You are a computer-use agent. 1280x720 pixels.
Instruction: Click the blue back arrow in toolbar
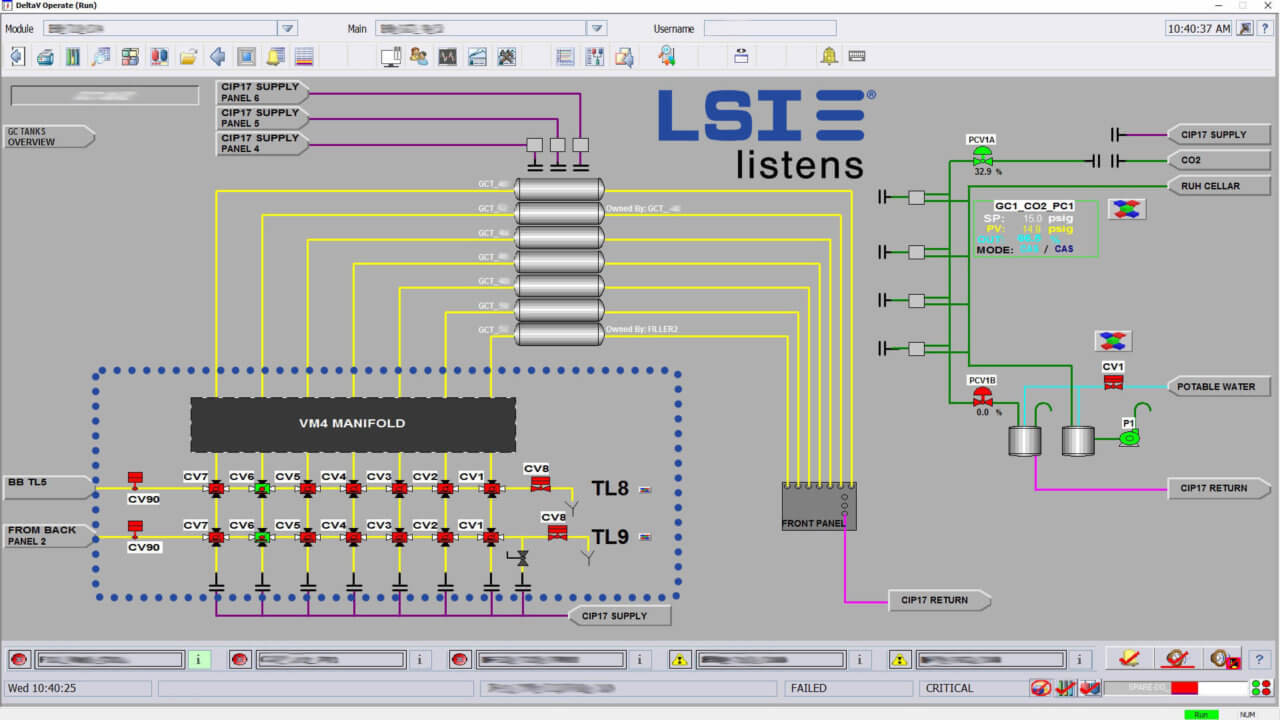click(217, 57)
